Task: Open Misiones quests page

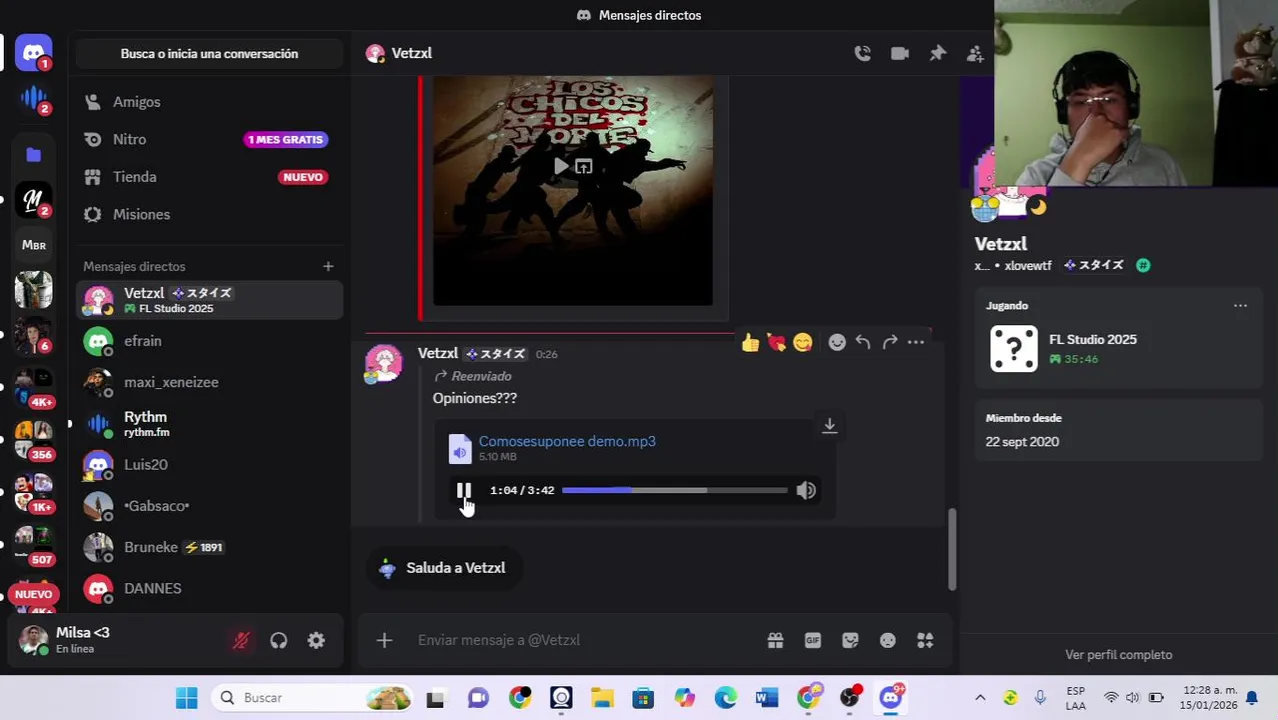Action: [x=209, y=214]
